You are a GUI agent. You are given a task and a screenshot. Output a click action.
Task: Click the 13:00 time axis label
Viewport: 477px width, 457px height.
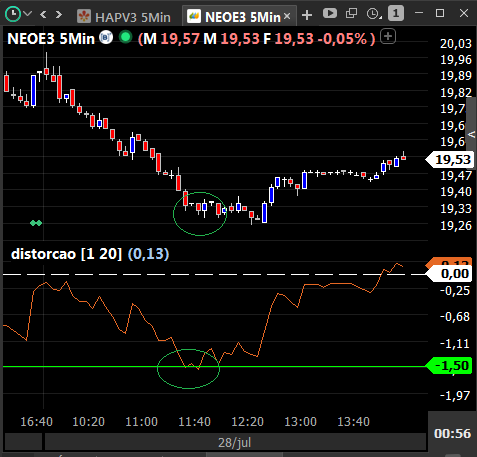click(x=300, y=422)
